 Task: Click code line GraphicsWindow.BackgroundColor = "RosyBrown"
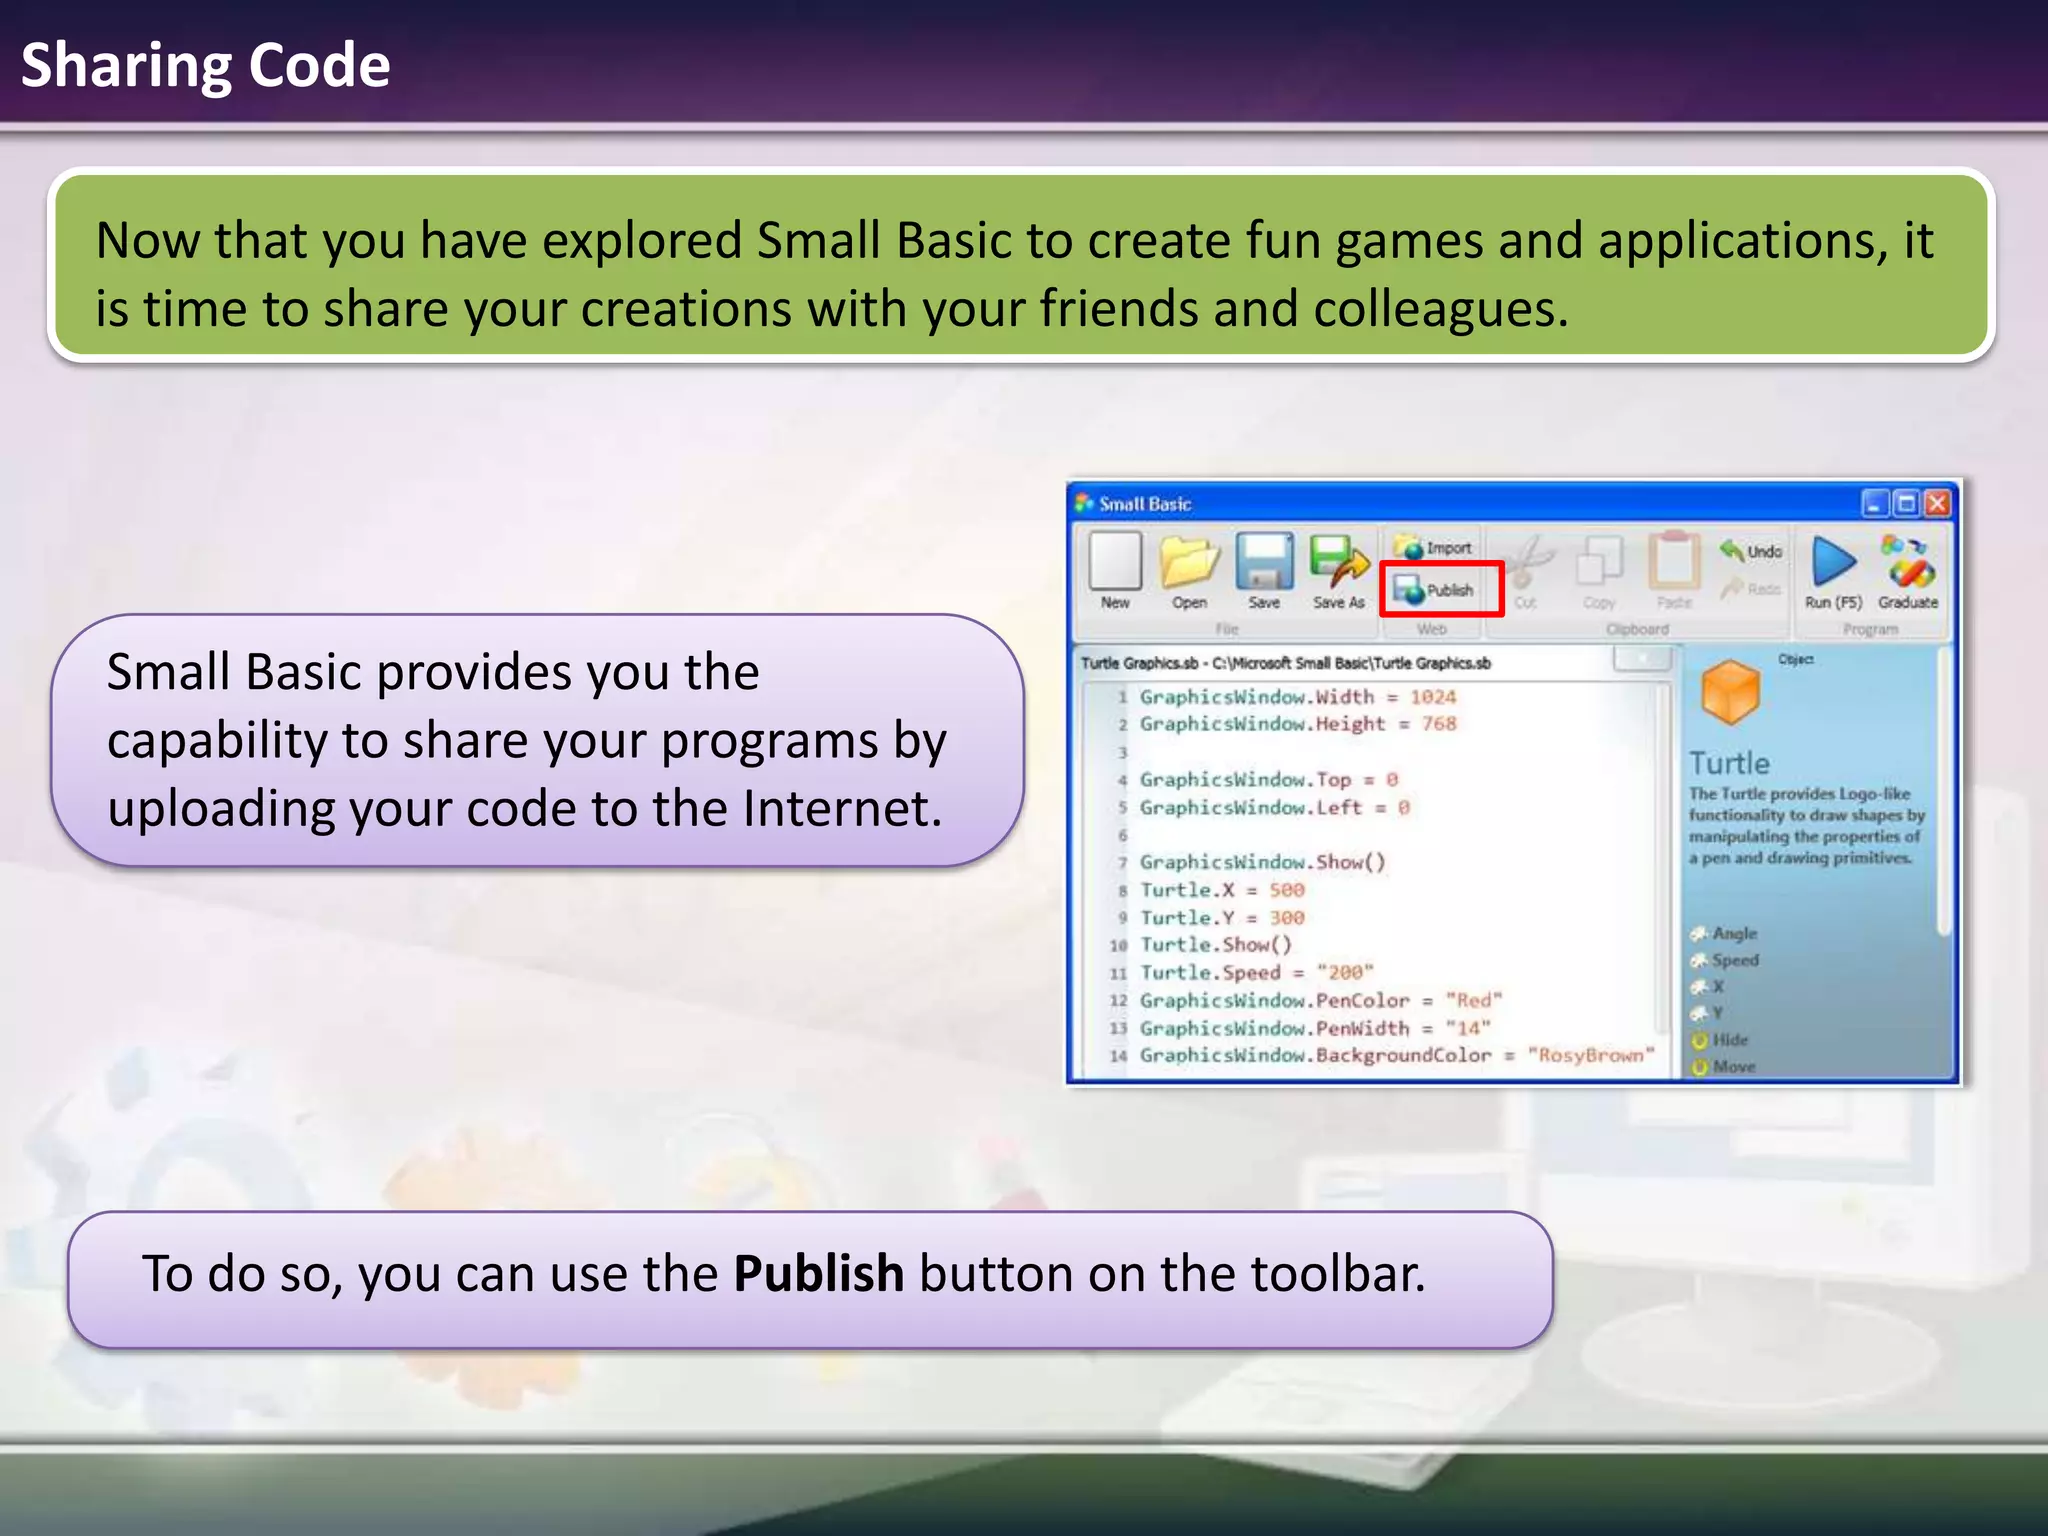1397,1056
